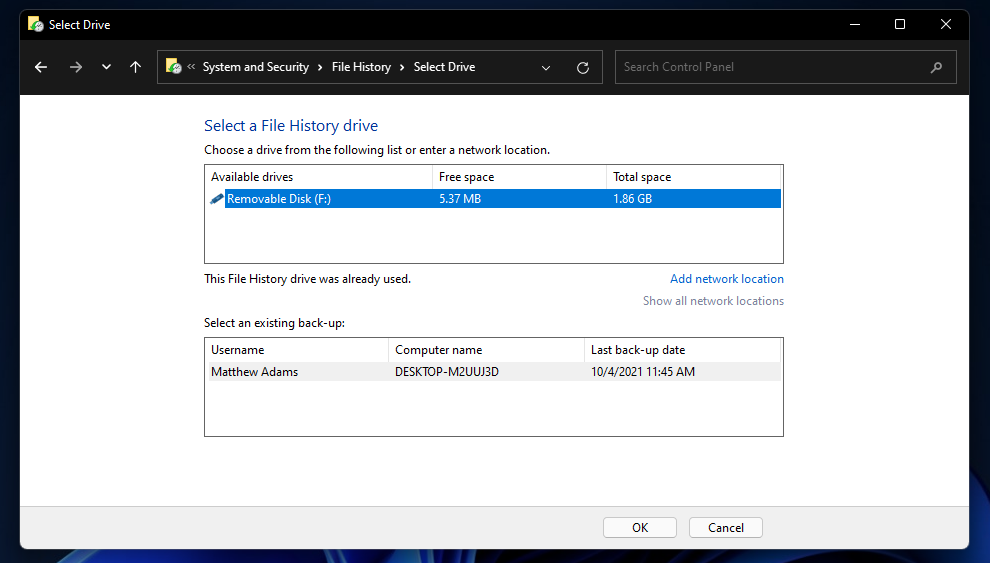Click the search magnifier icon

pos(936,67)
